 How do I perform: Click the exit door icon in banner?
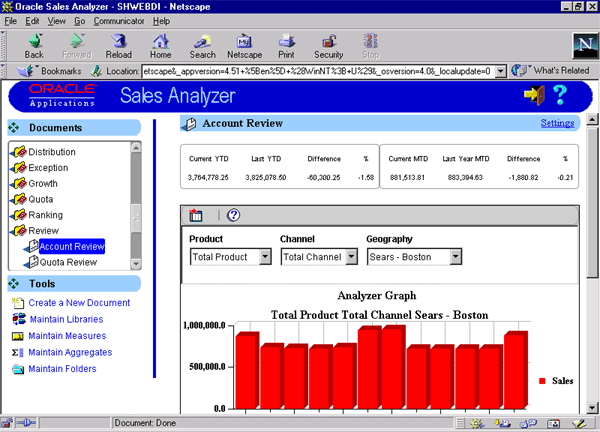coord(534,95)
